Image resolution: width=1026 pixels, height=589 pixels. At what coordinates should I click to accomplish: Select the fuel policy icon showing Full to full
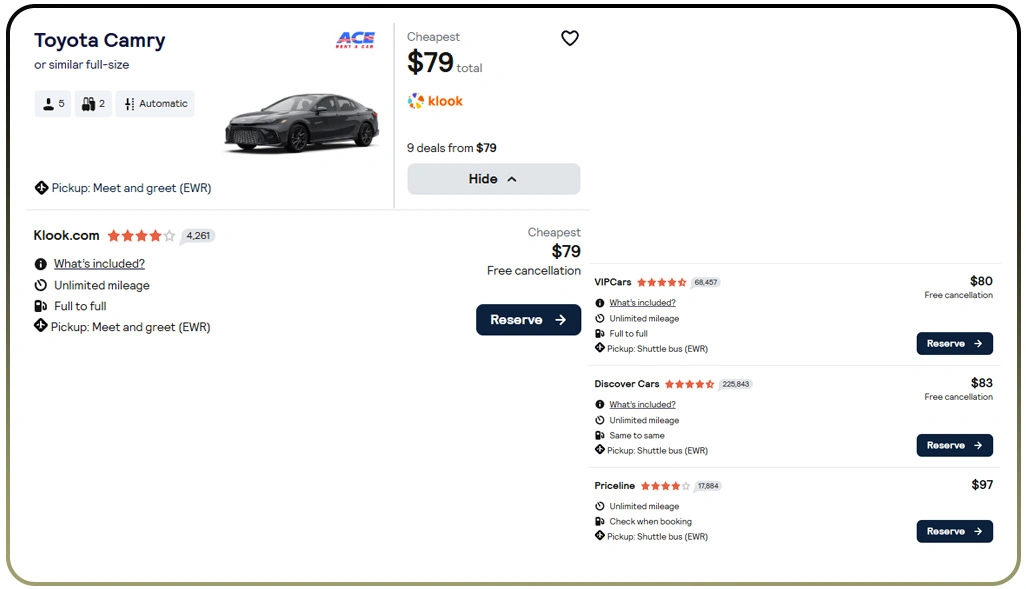click(x=38, y=306)
